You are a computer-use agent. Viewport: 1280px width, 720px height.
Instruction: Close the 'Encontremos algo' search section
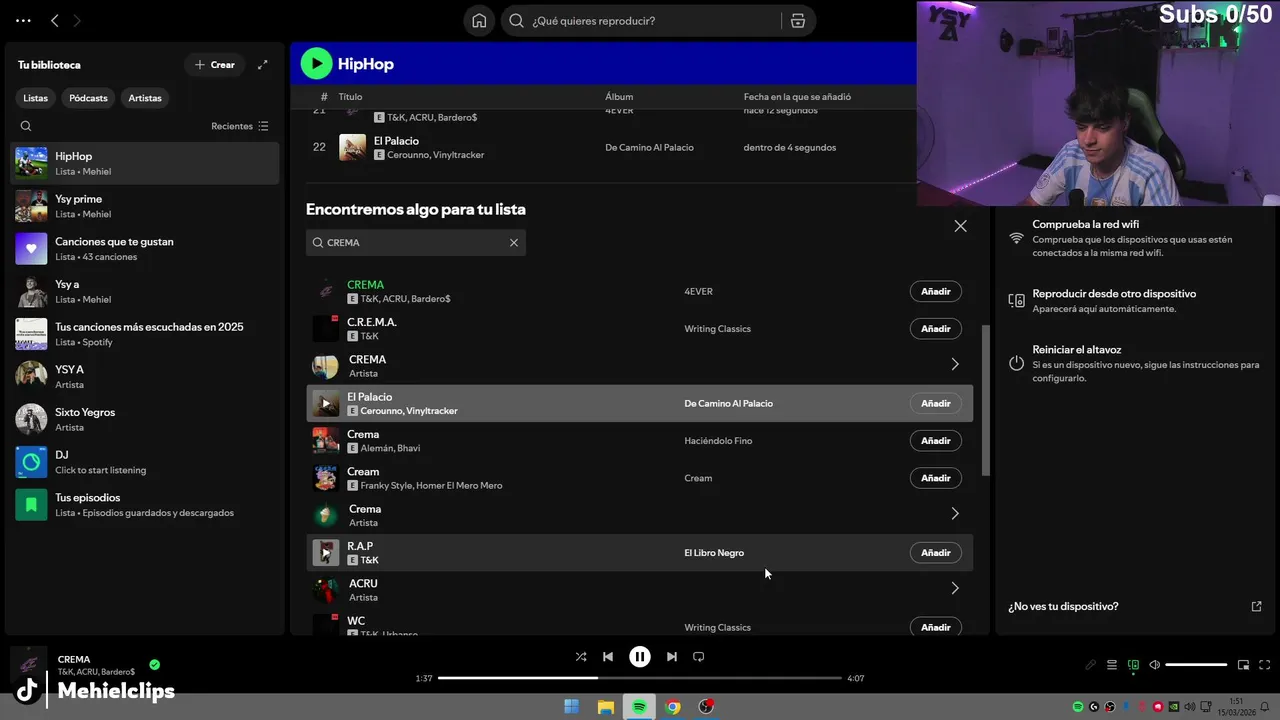tap(961, 226)
